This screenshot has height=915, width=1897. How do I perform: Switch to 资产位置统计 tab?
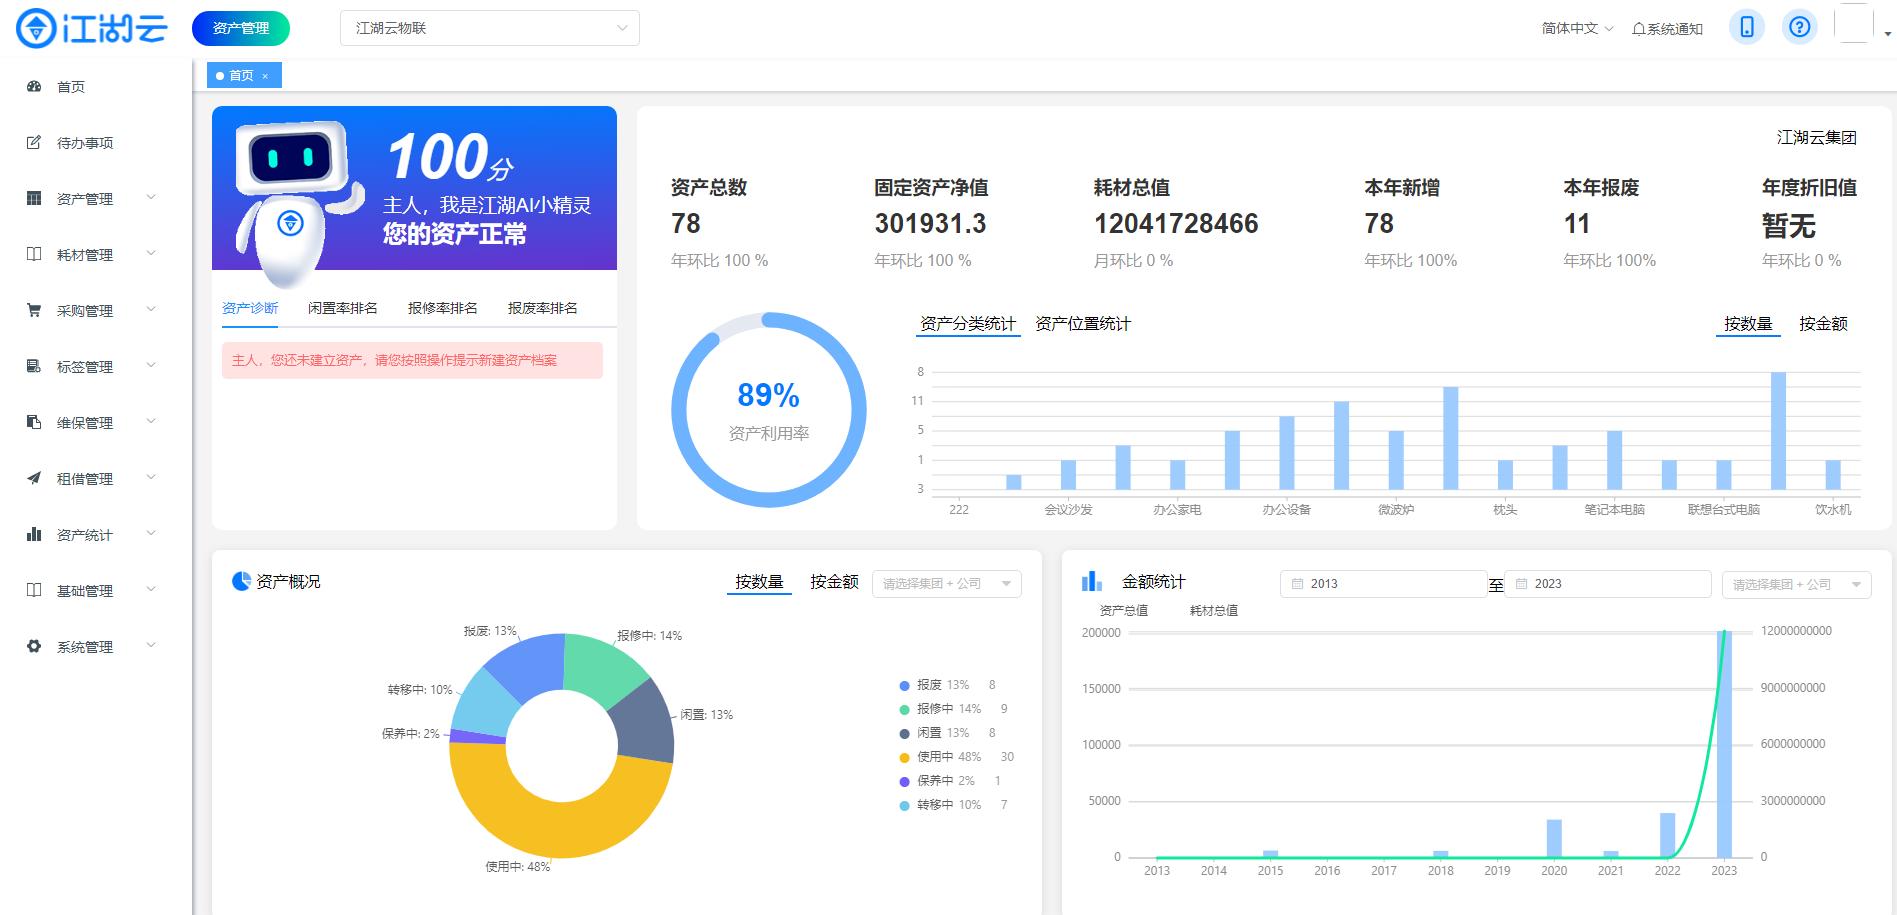1081,323
